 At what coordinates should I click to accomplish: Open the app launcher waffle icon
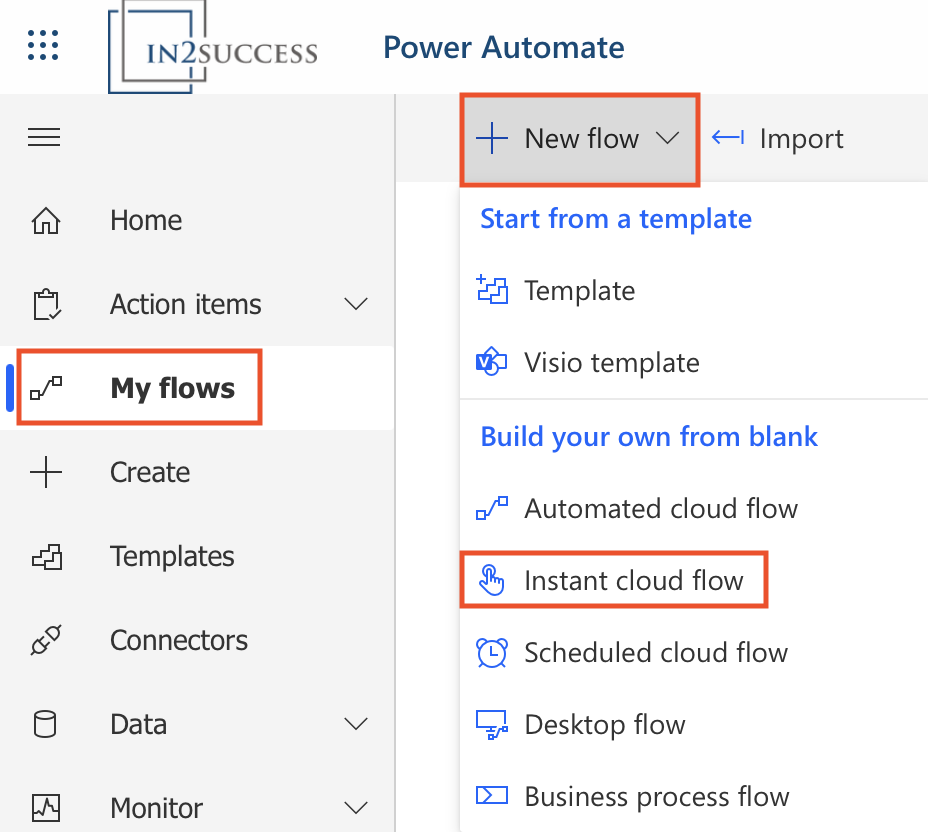click(43, 45)
